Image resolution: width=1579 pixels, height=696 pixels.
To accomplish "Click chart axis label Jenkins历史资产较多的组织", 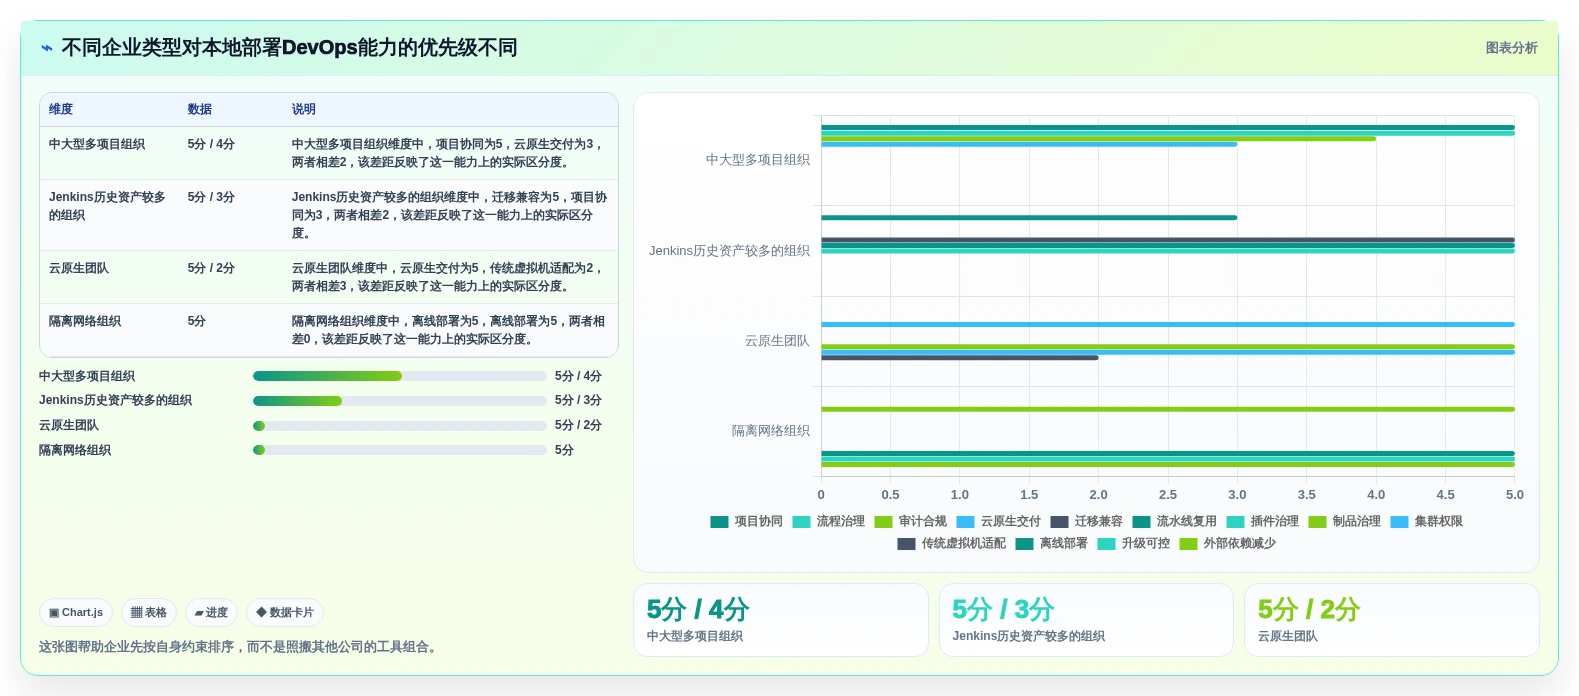I will click(729, 251).
